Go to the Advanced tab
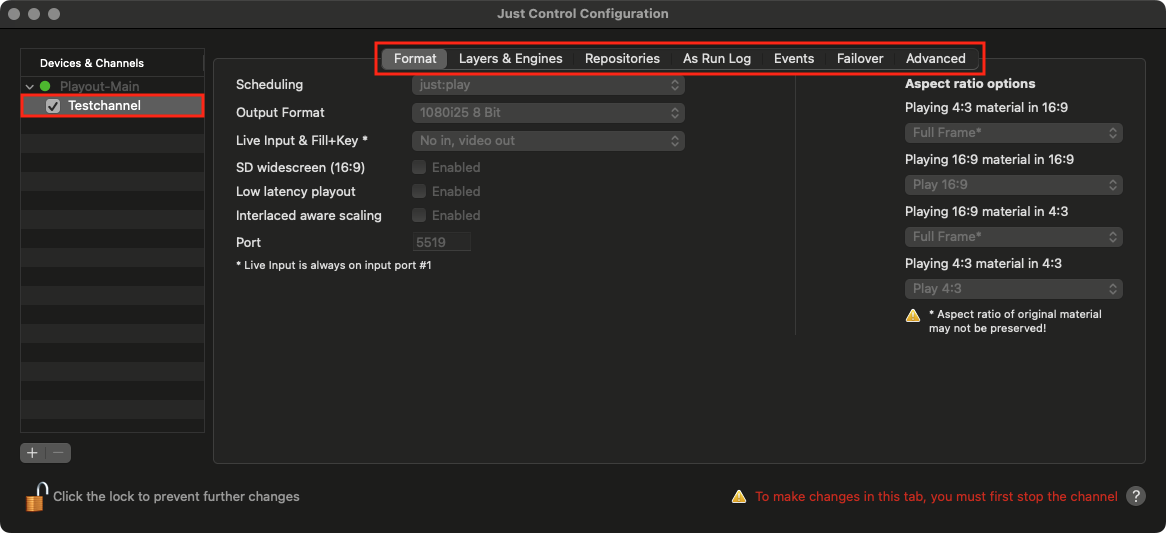Image resolution: width=1166 pixels, height=533 pixels. click(935, 59)
